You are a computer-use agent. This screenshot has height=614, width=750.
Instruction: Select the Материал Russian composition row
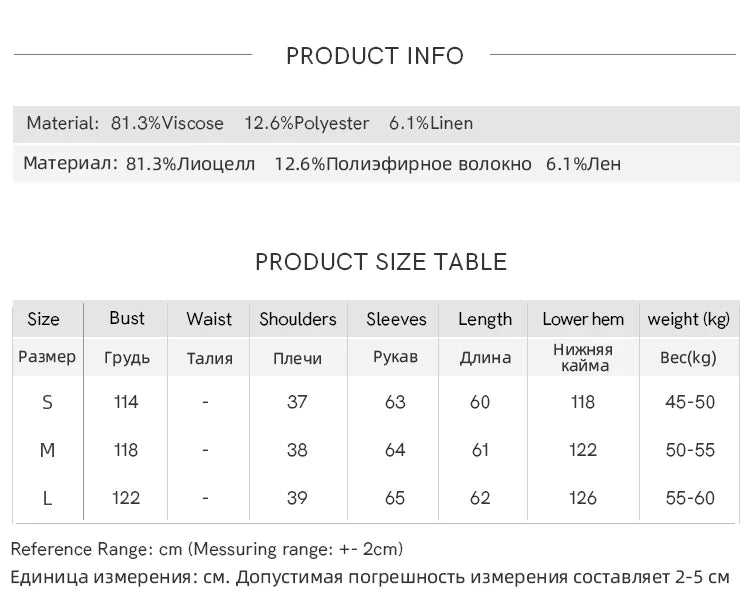[x=376, y=164]
